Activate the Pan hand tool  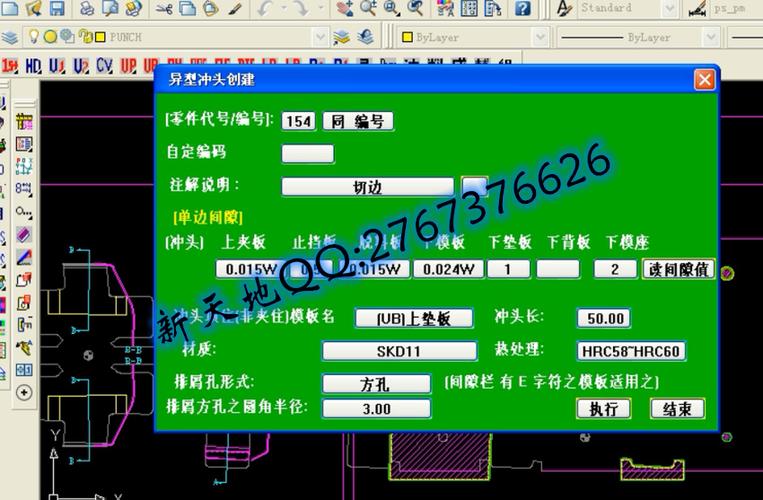coord(345,7)
